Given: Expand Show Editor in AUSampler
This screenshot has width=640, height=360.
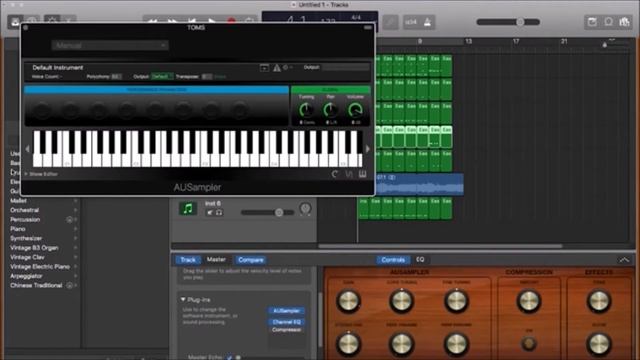Looking at the screenshot, I should [41, 174].
